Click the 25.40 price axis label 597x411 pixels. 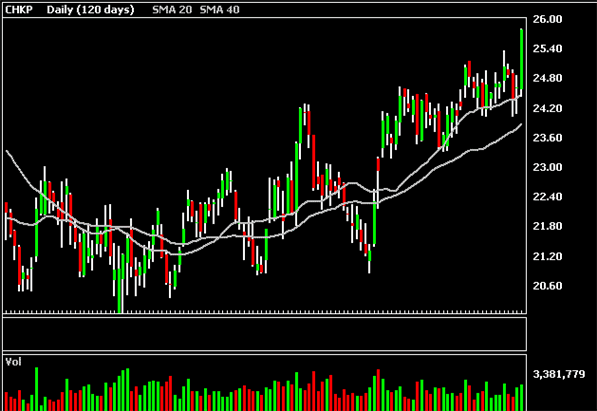pos(547,49)
